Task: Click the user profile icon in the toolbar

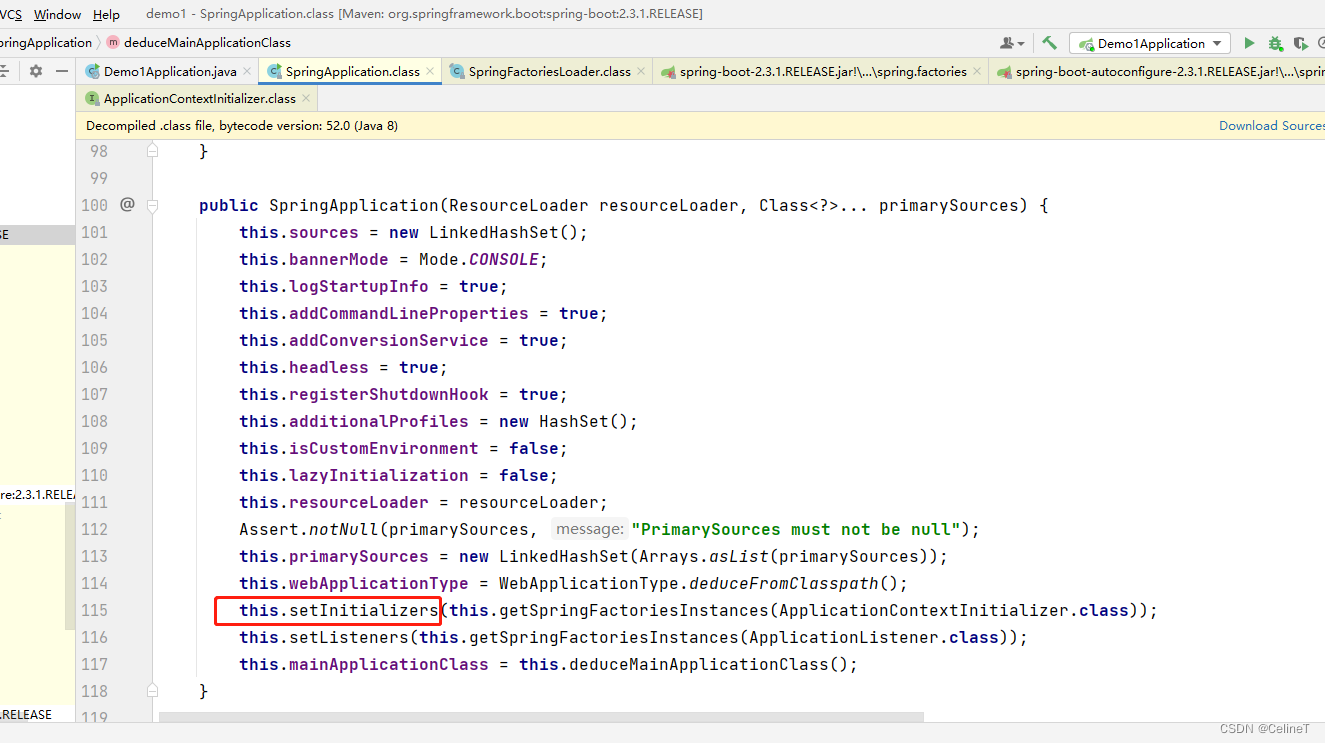Action: 1006,43
